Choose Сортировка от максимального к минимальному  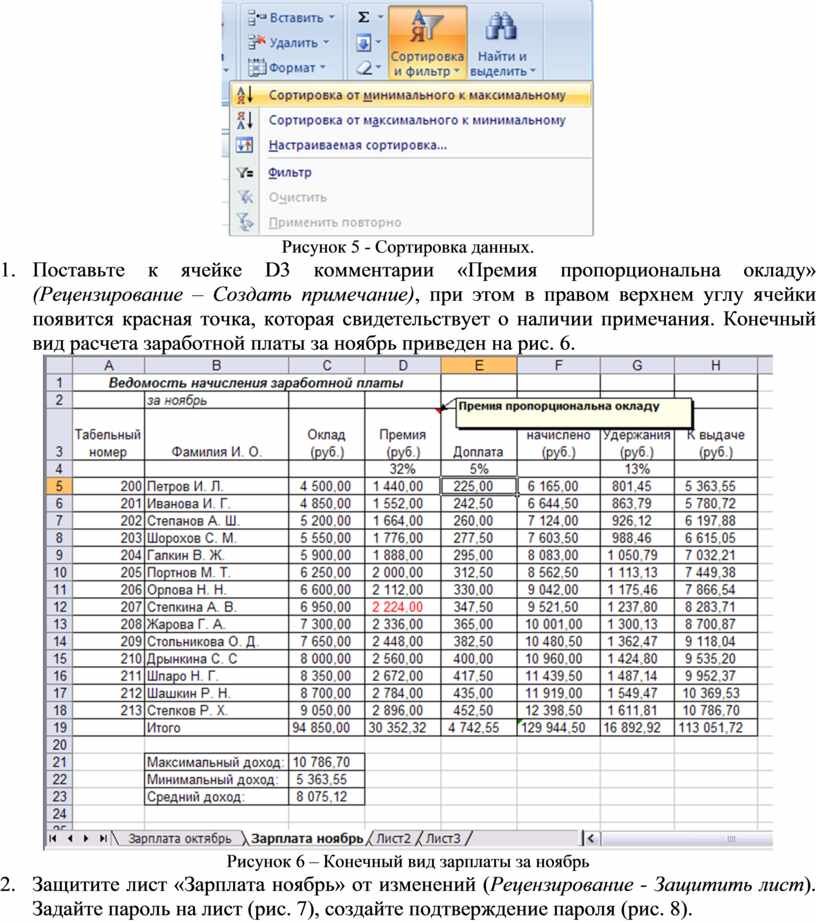coord(411,120)
